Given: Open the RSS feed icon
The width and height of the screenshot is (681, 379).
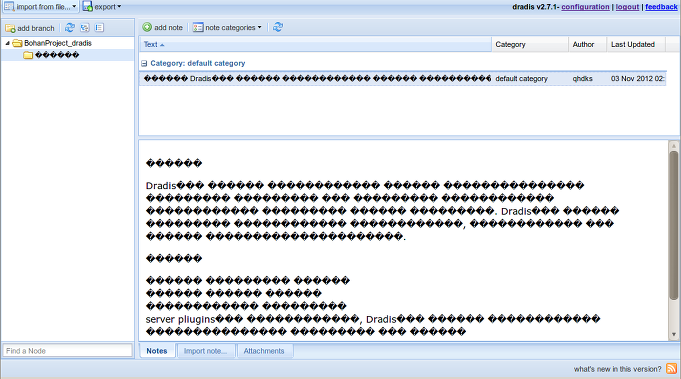Looking at the screenshot, I should click(x=671, y=369).
